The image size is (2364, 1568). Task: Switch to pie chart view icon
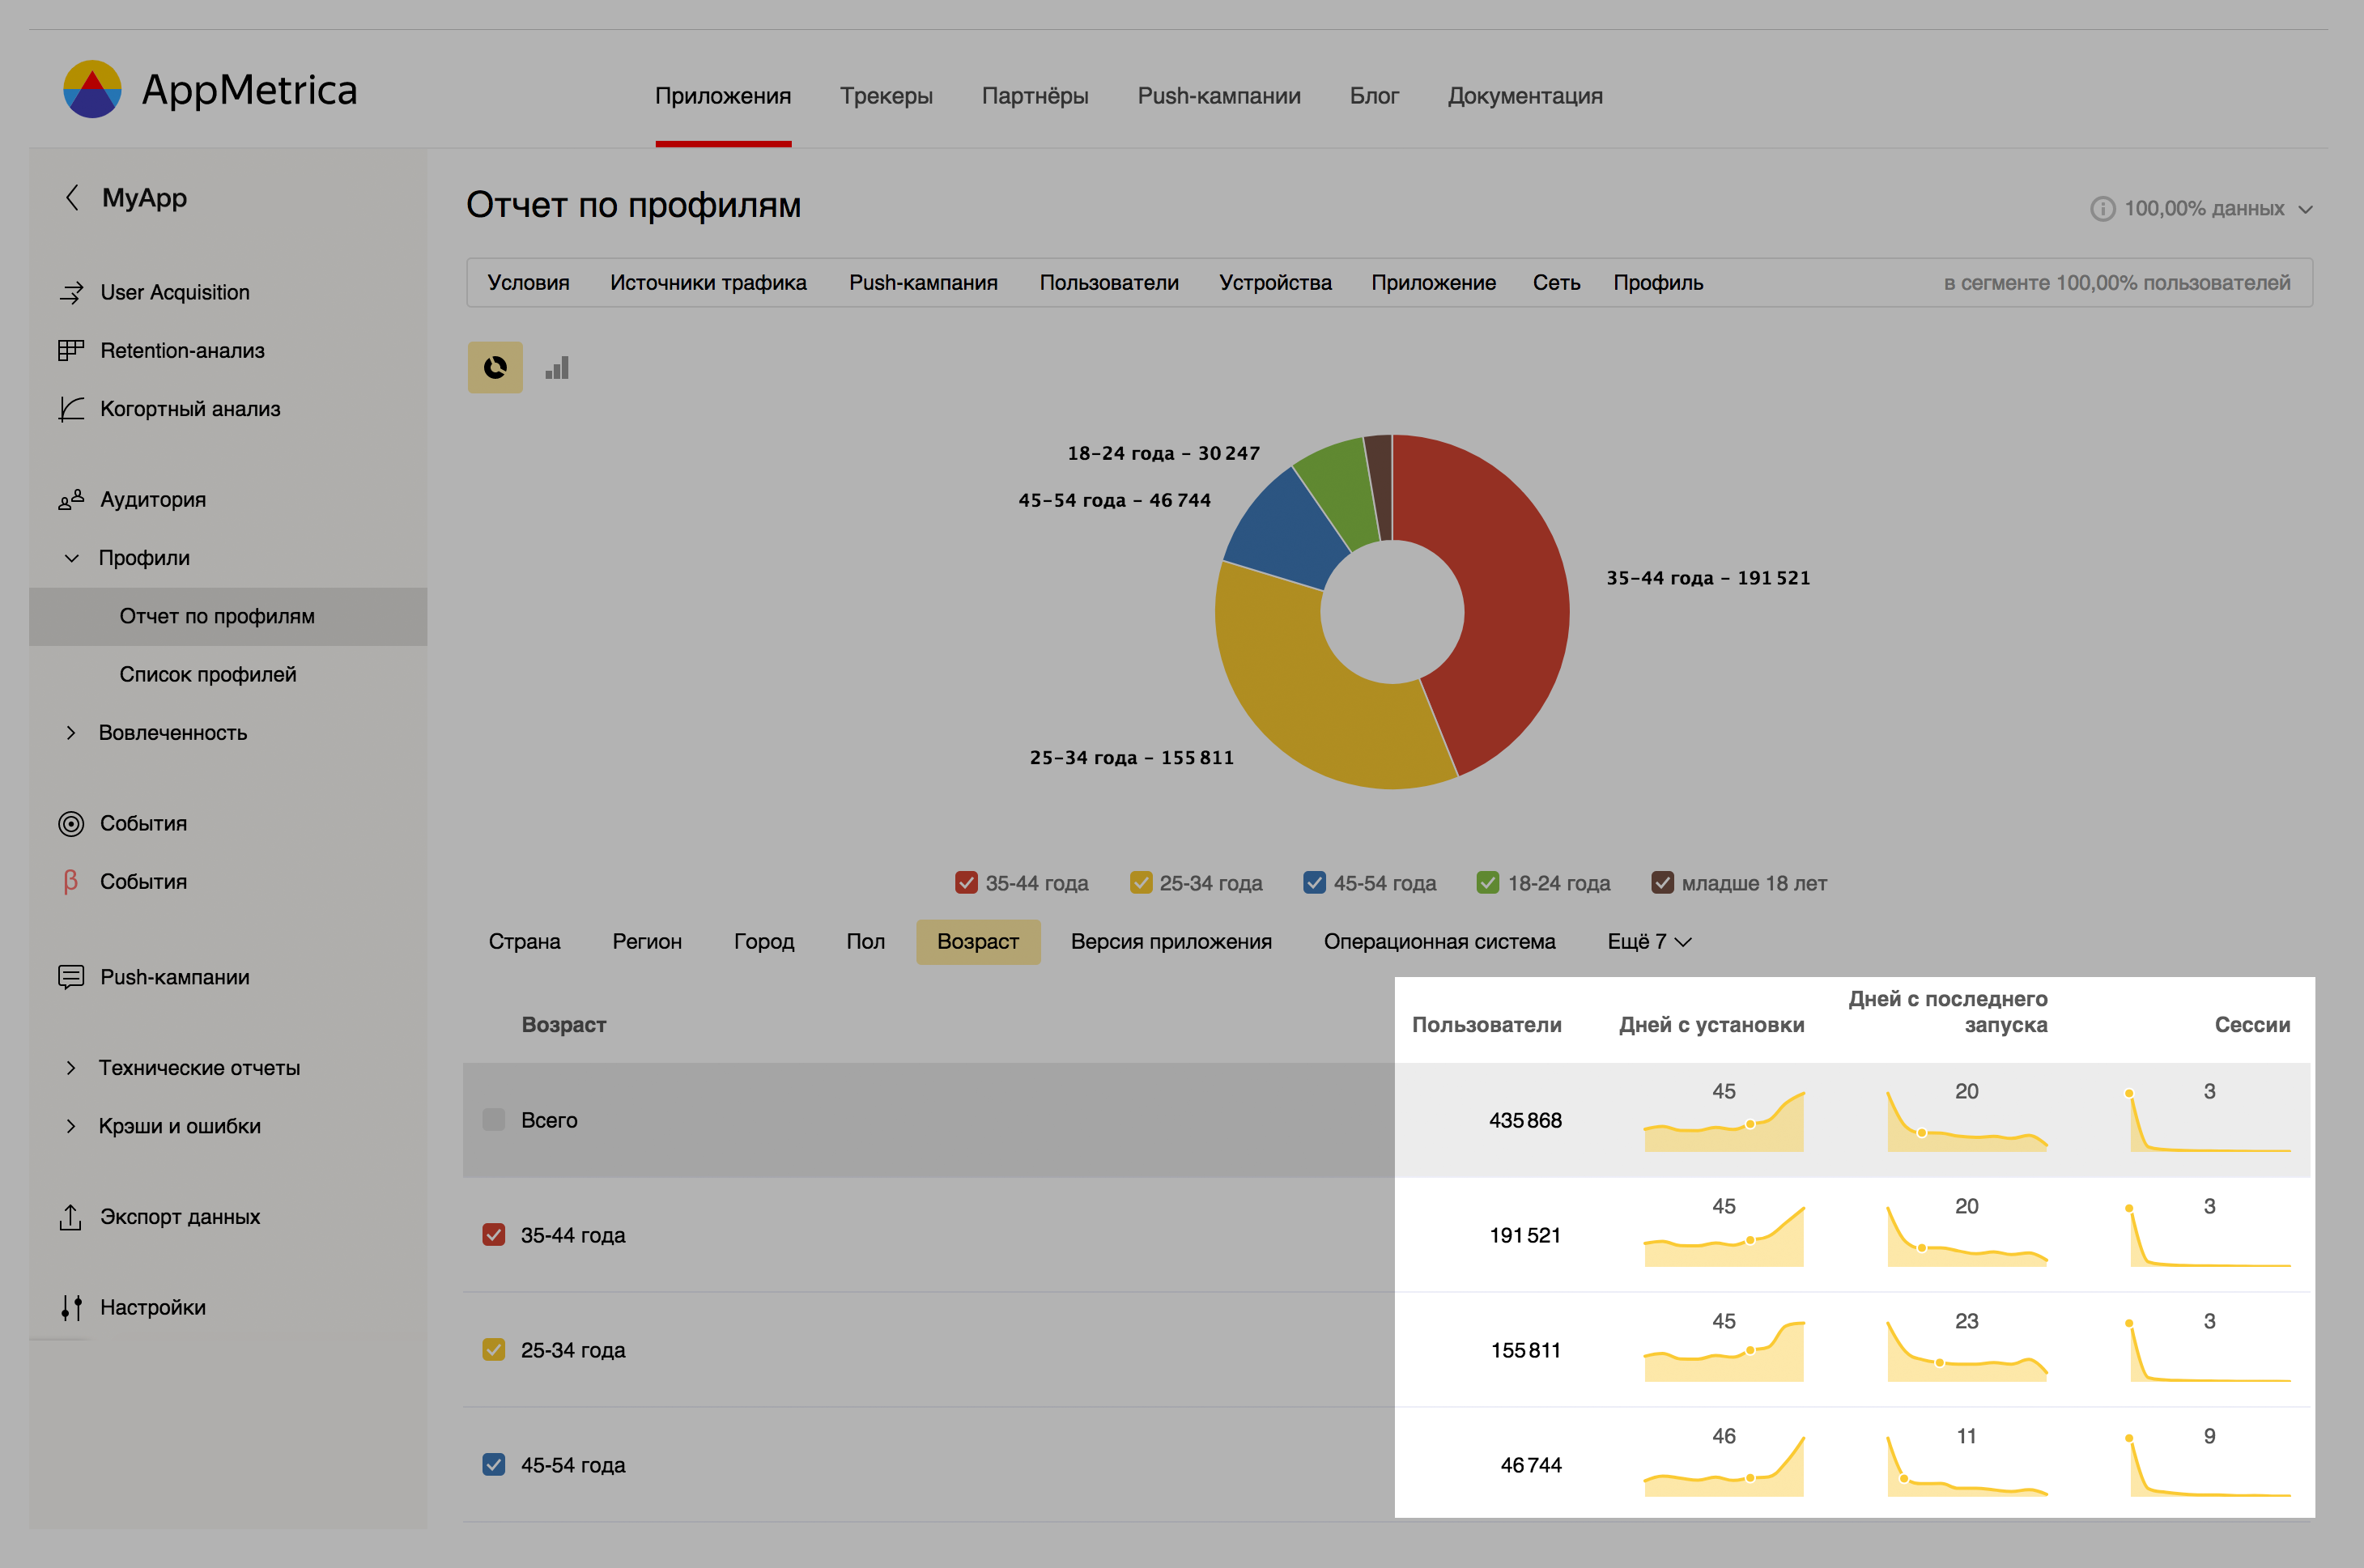(x=495, y=367)
